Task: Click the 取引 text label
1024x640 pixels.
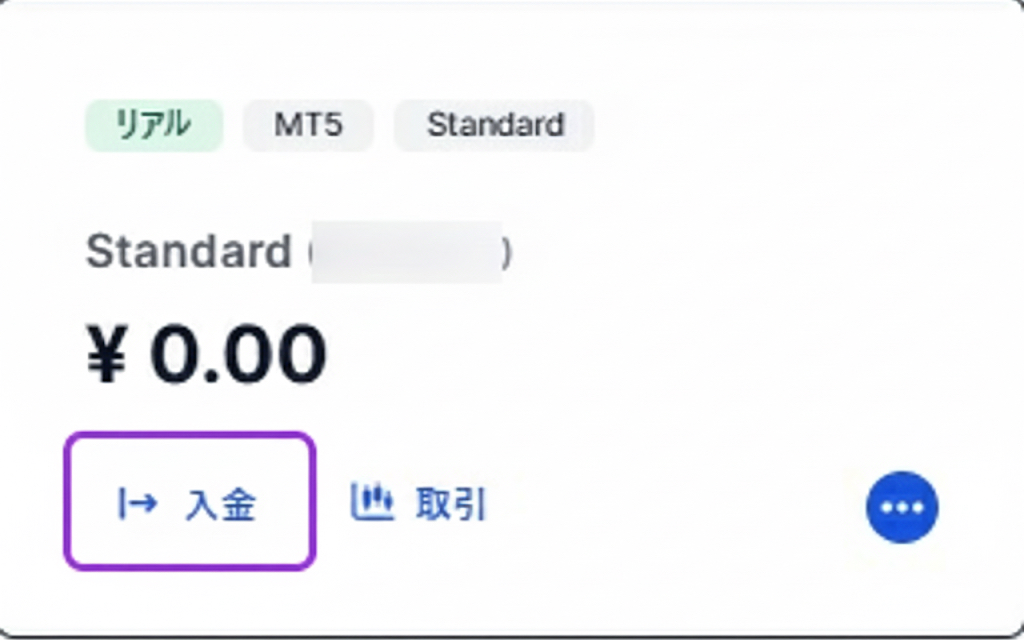Action: (x=451, y=504)
